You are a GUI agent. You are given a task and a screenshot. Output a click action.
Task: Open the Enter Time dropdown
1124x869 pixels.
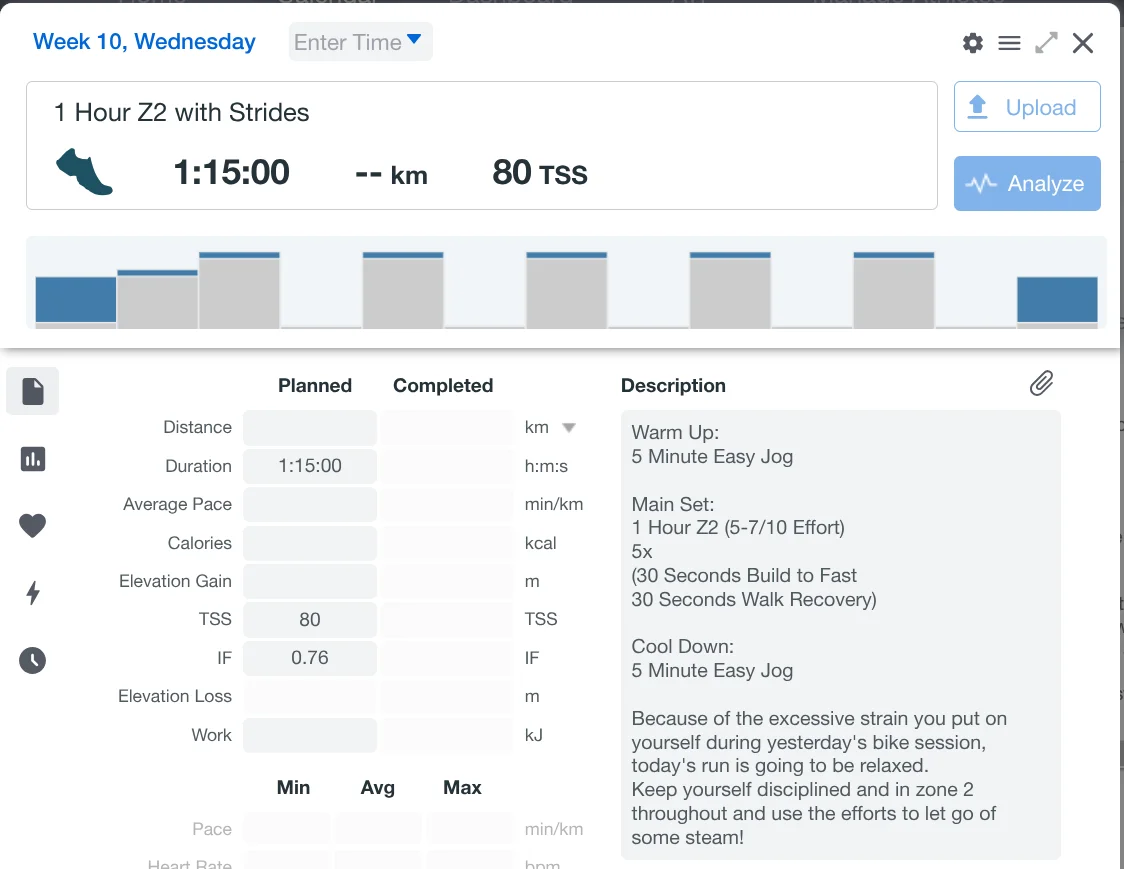360,42
